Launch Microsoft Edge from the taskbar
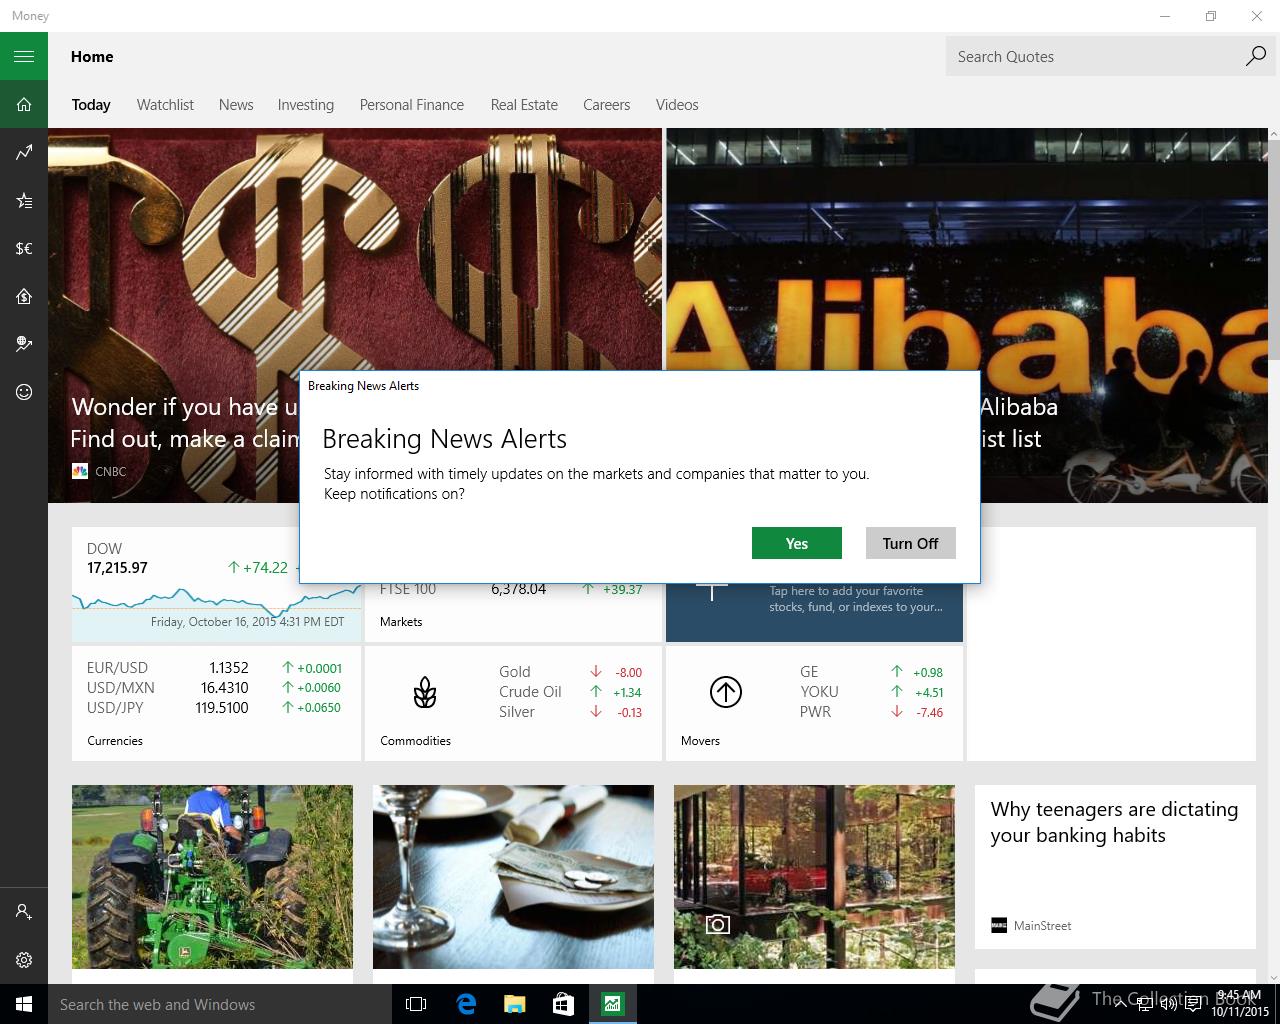Viewport: 1280px width, 1024px height. (x=466, y=1004)
